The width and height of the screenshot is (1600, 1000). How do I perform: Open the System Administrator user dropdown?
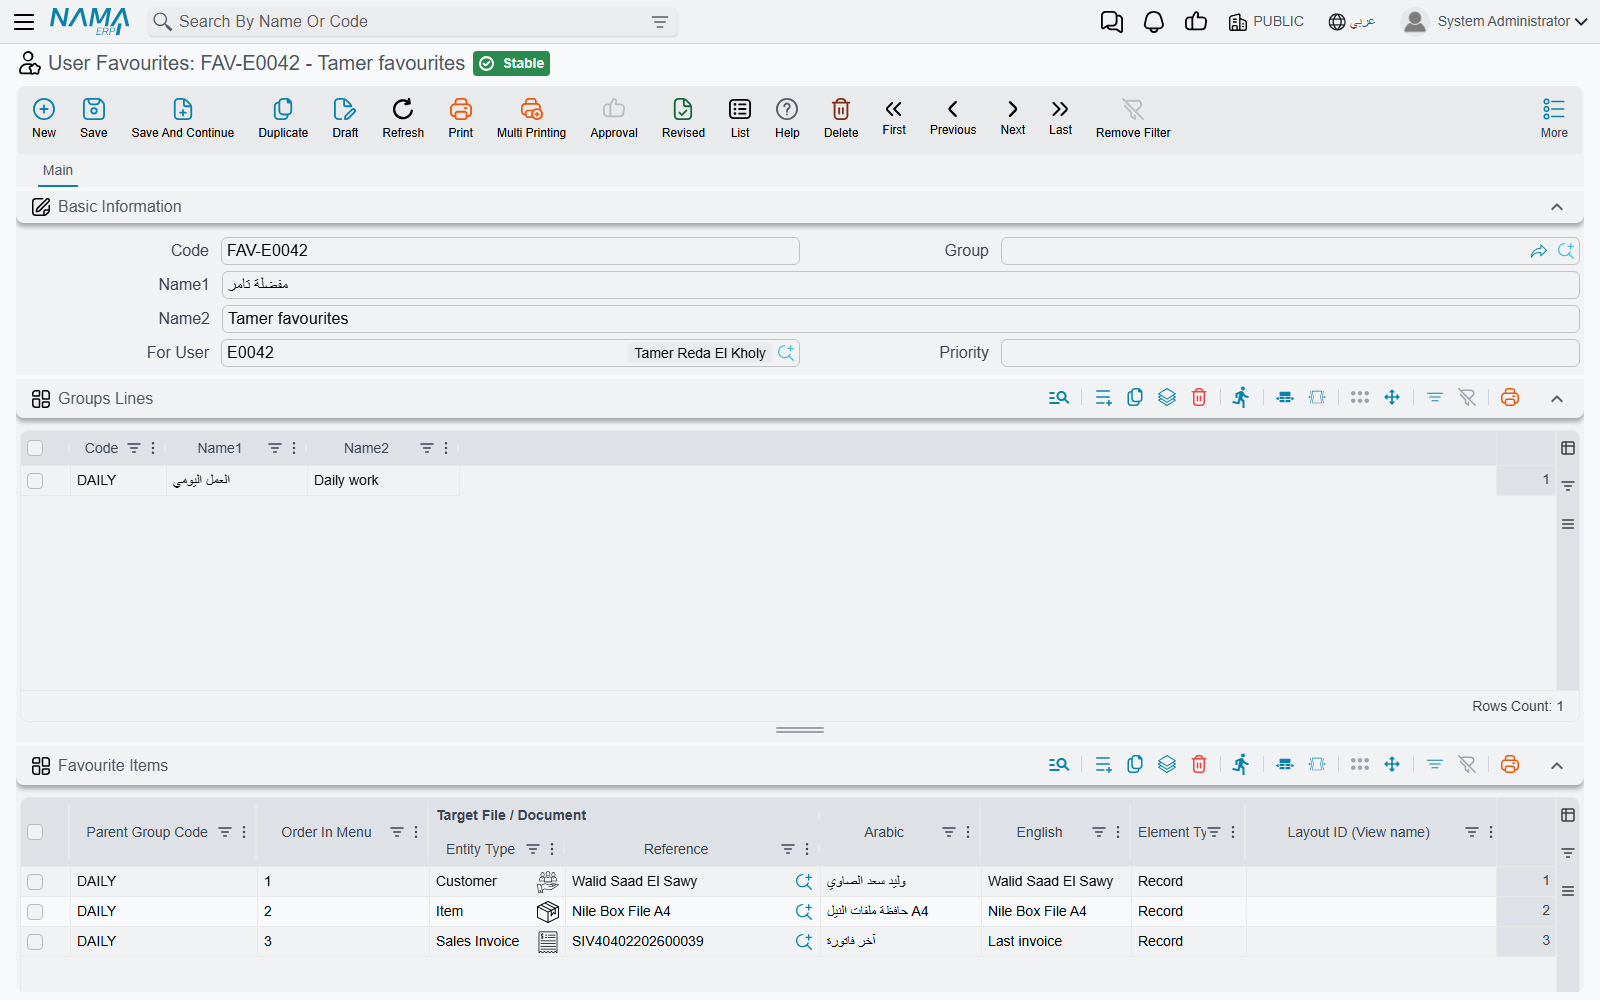[x=1495, y=21]
